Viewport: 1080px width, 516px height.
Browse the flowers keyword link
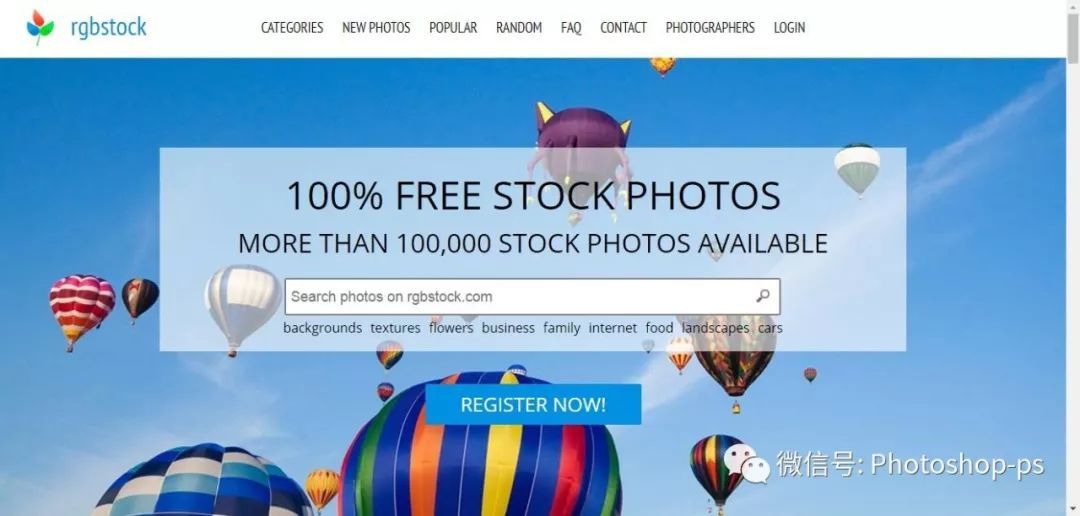(451, 328)
